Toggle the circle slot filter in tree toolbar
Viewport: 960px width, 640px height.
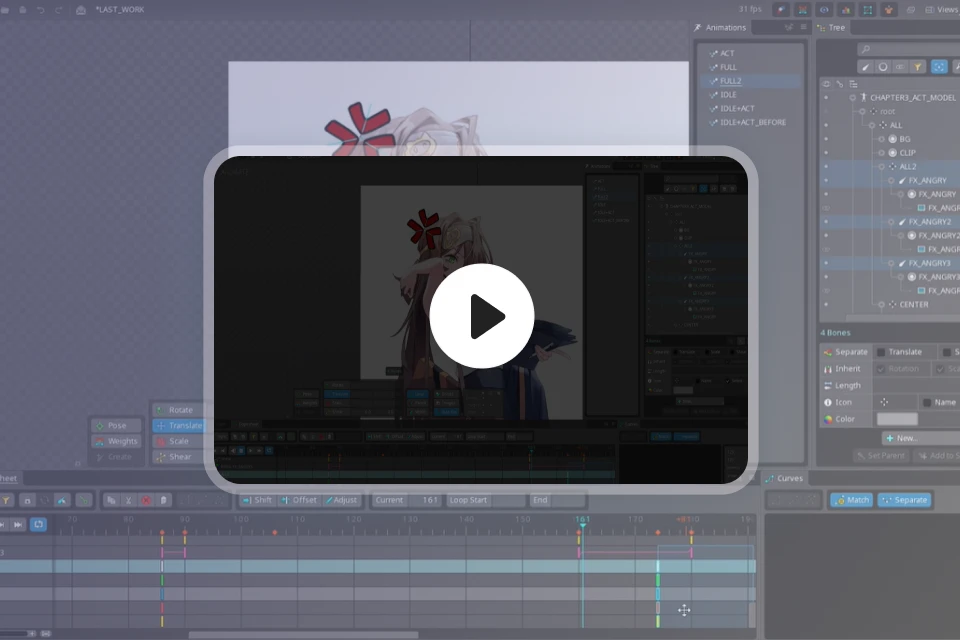pos(883,67)
